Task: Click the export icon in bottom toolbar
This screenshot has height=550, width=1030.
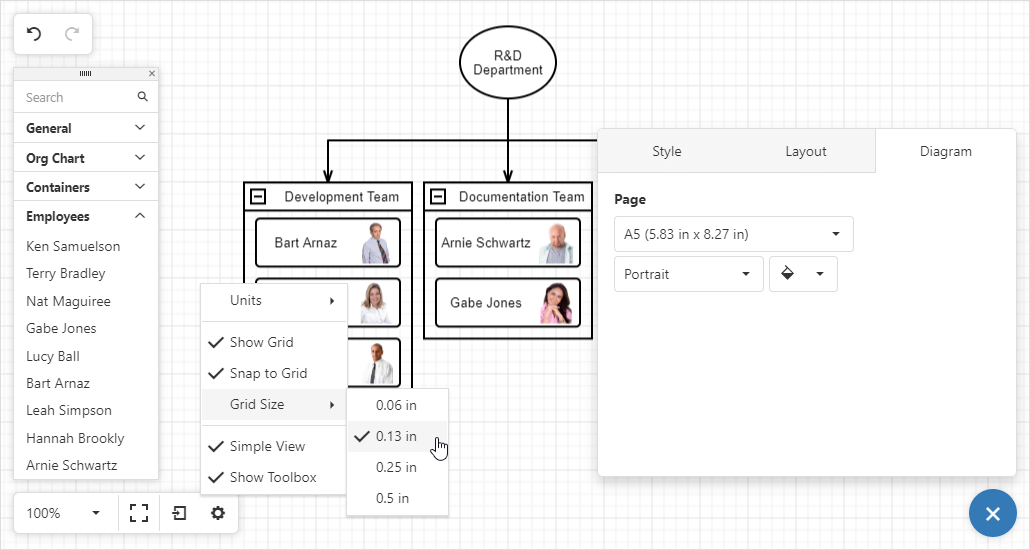Action: tap(179, 513)
